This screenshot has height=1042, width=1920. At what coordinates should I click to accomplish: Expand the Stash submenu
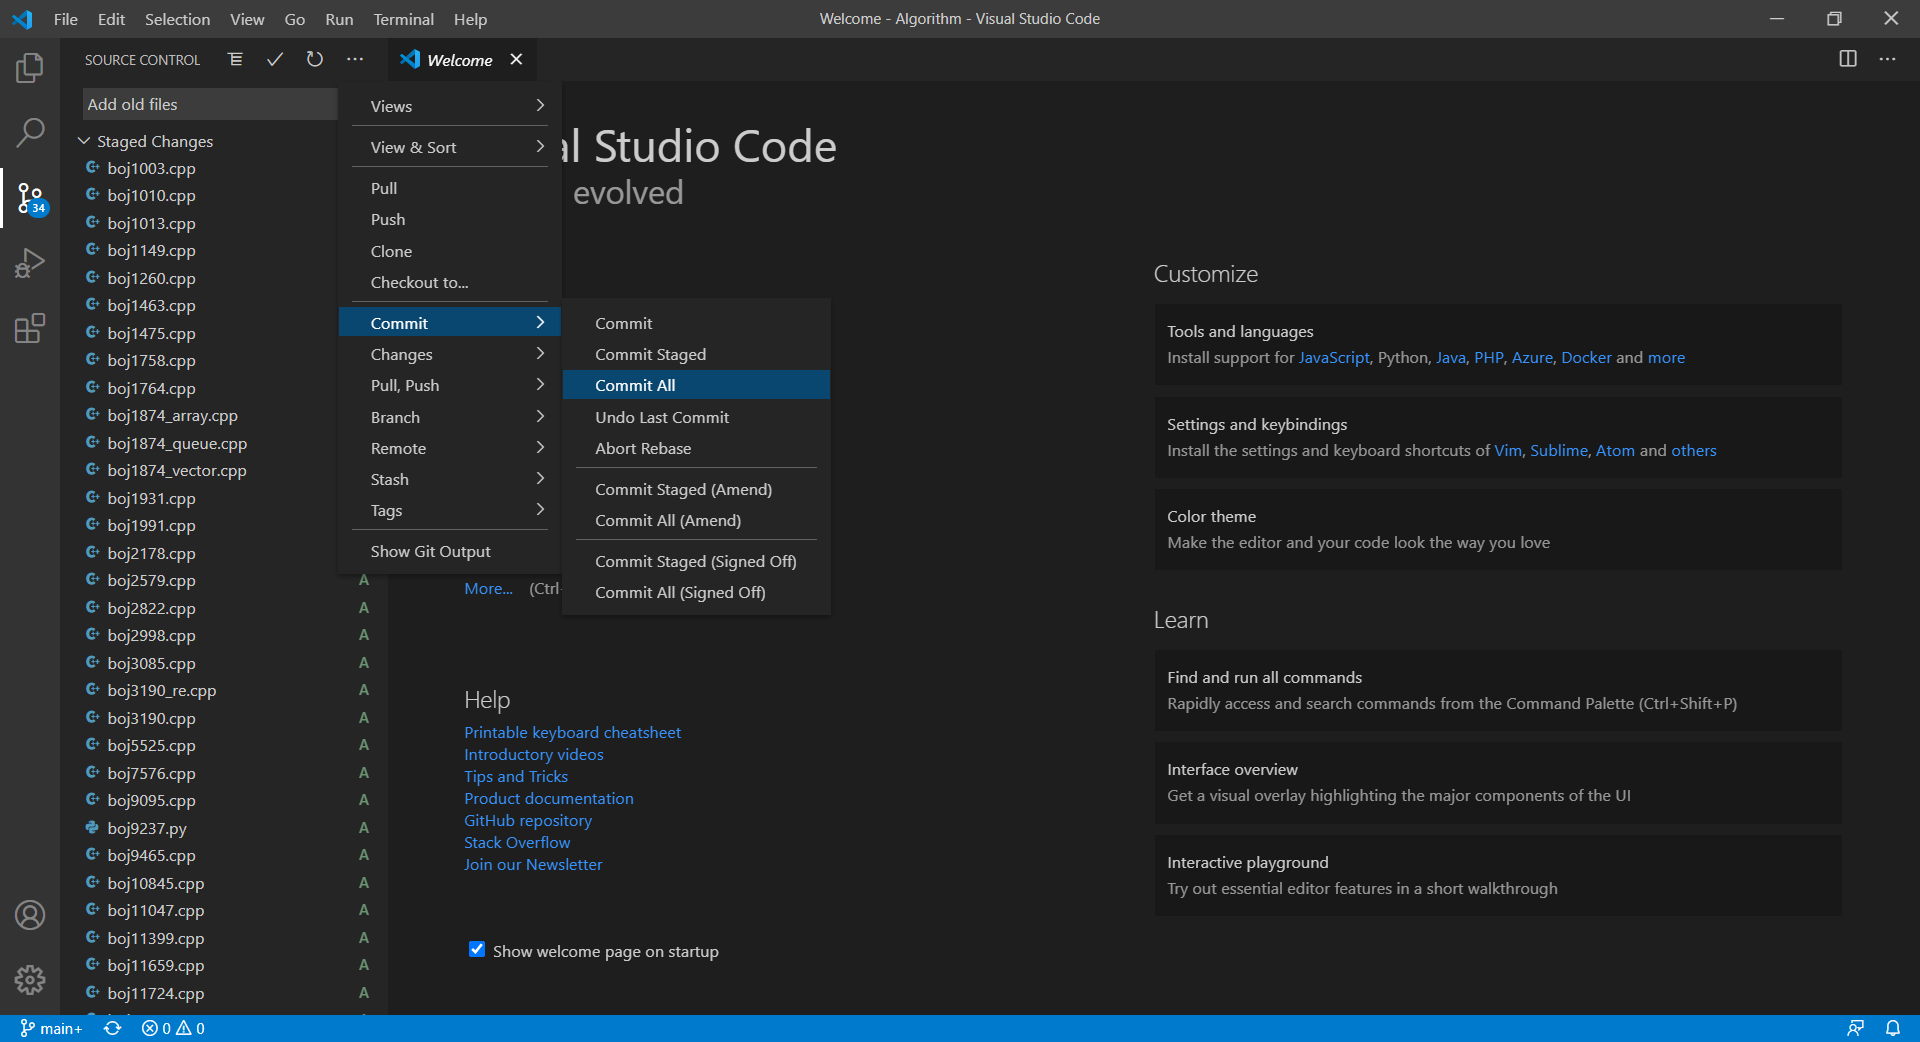click(449, 479)
